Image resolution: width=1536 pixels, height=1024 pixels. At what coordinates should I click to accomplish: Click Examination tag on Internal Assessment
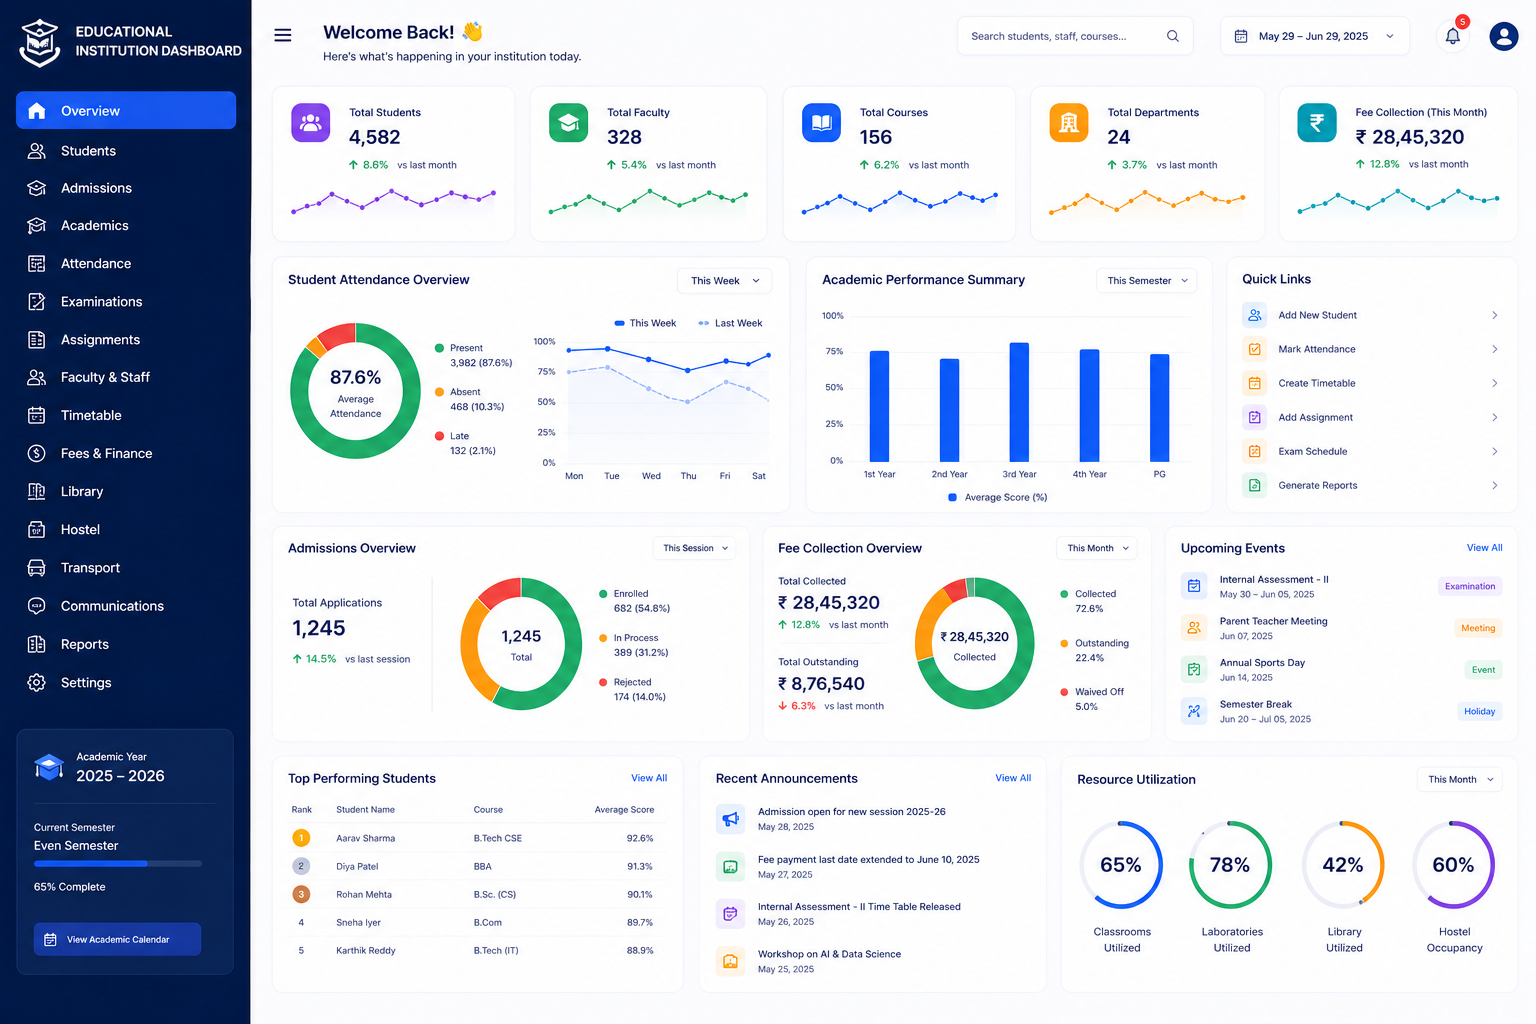click(x=1470, y=586)
